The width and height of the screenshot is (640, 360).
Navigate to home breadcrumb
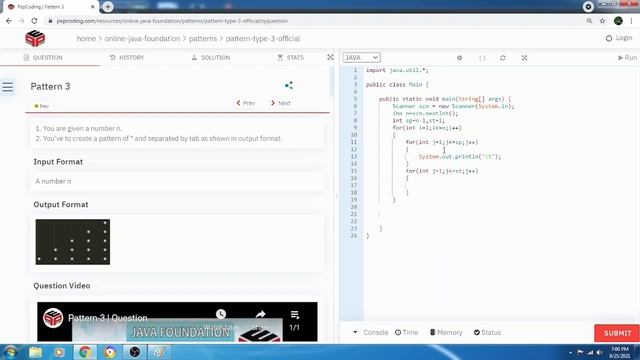86,38
